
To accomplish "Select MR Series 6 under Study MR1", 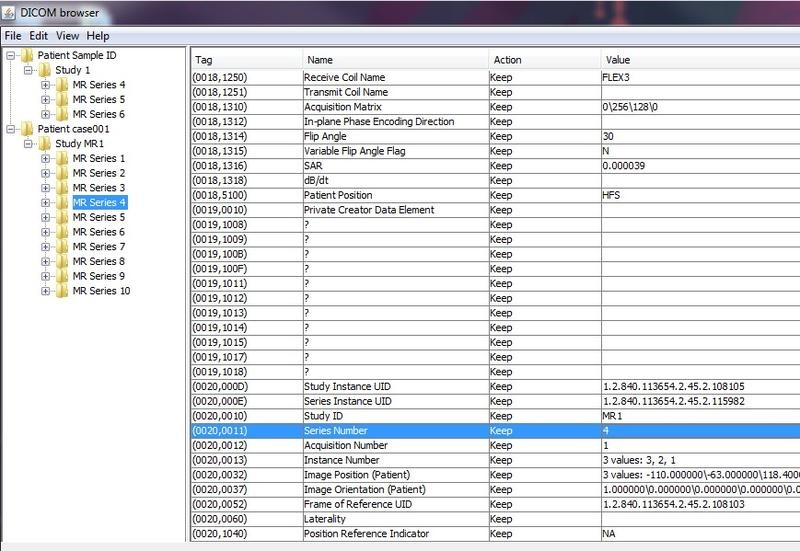I will pos(98,232).
